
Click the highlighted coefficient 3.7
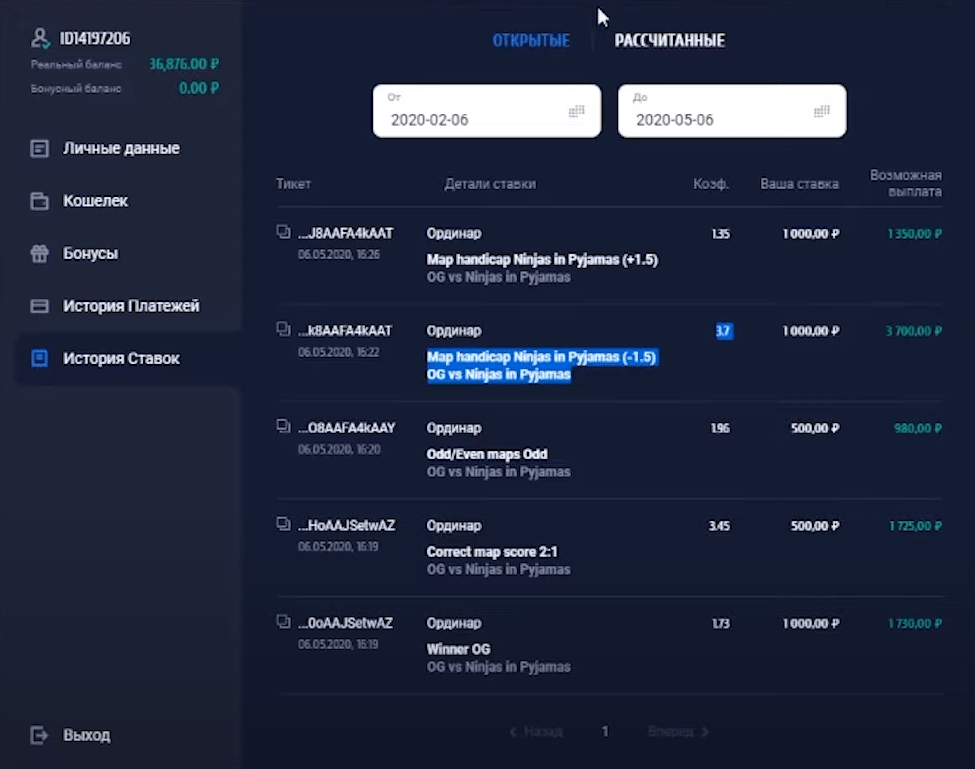coord(723,331)
